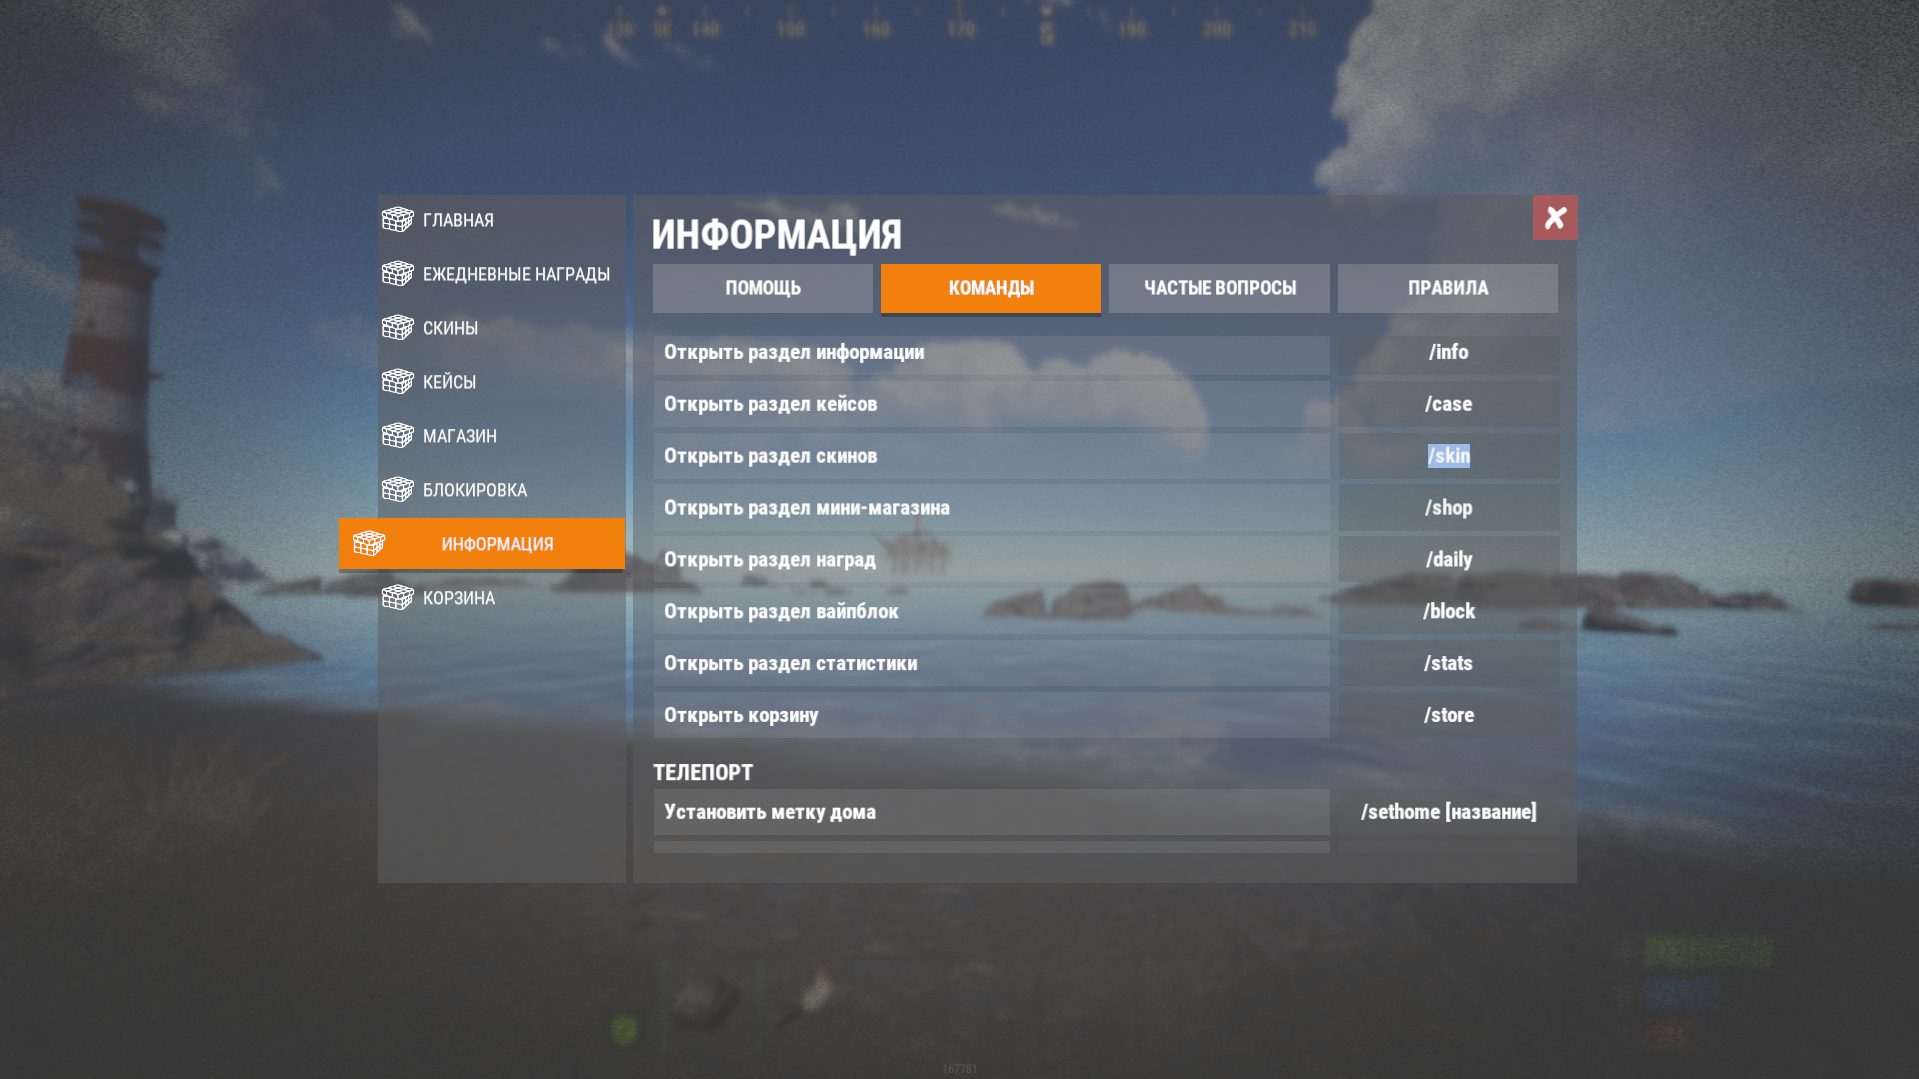Open the БЛОКИРОВКА section label

click(474, 490)
